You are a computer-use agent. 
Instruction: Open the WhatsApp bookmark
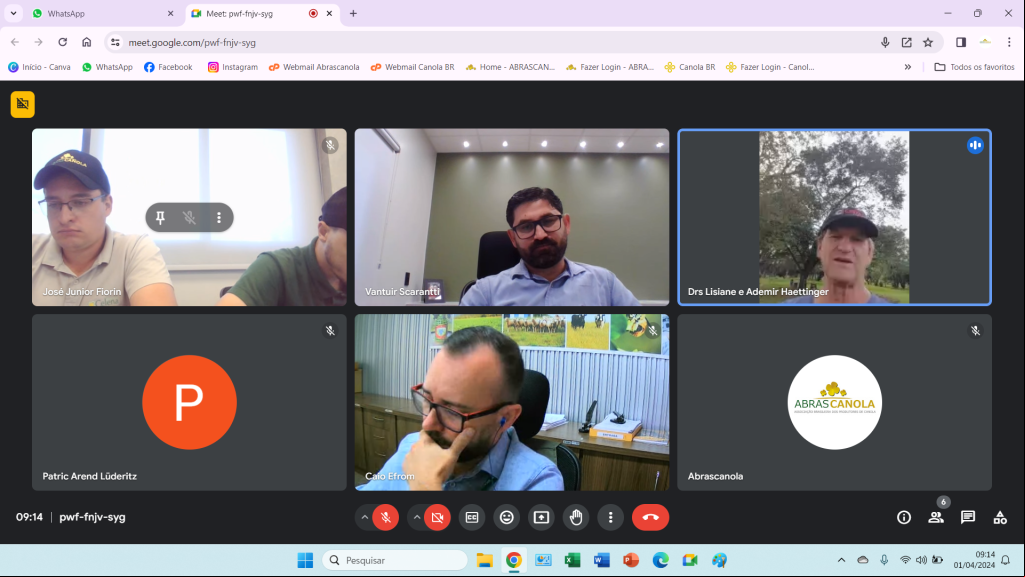point(107,67)
